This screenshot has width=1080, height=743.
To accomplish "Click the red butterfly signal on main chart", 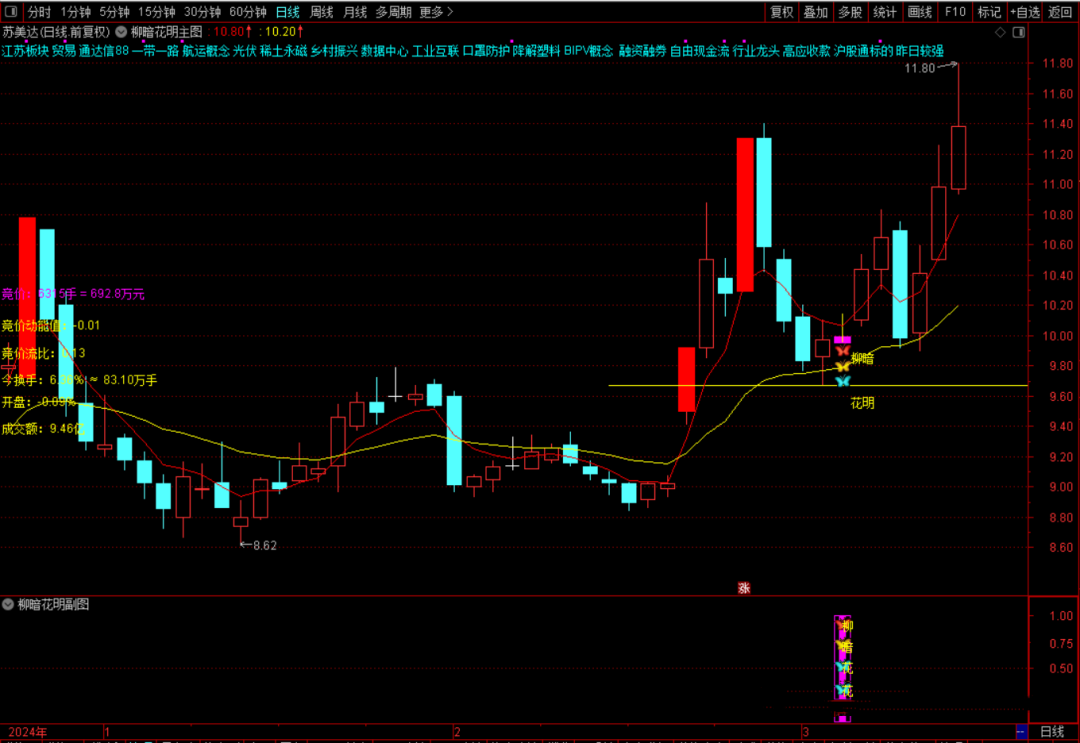I will point(842,351).
